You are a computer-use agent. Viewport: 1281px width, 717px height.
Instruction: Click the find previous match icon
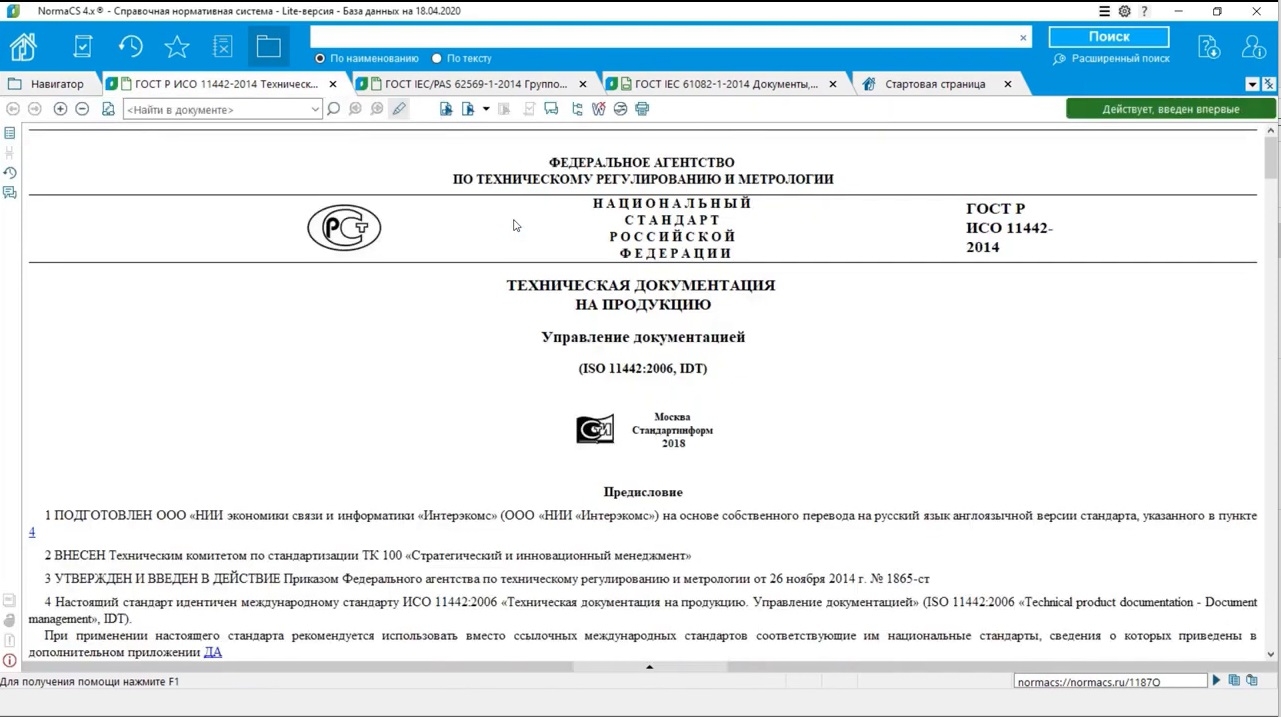(x=355, y=109)
